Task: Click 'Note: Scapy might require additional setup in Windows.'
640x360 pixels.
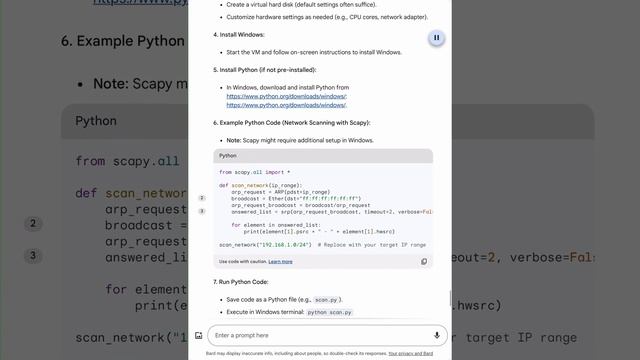Action: click(x=300, y=140)
